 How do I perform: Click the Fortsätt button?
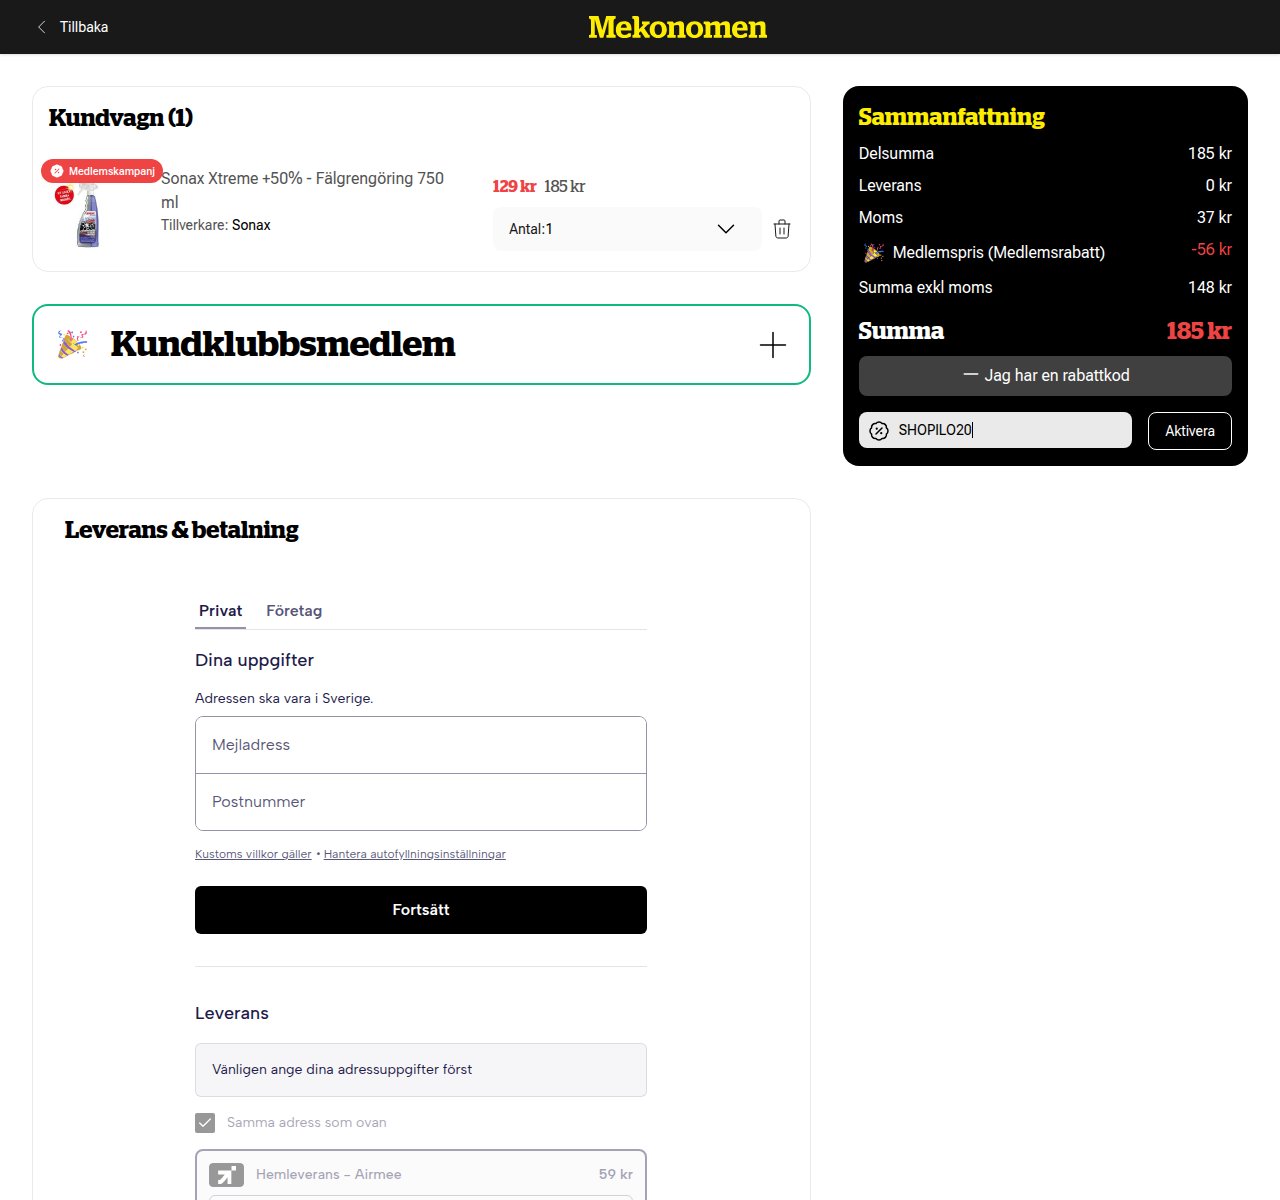tap(421, 910)
